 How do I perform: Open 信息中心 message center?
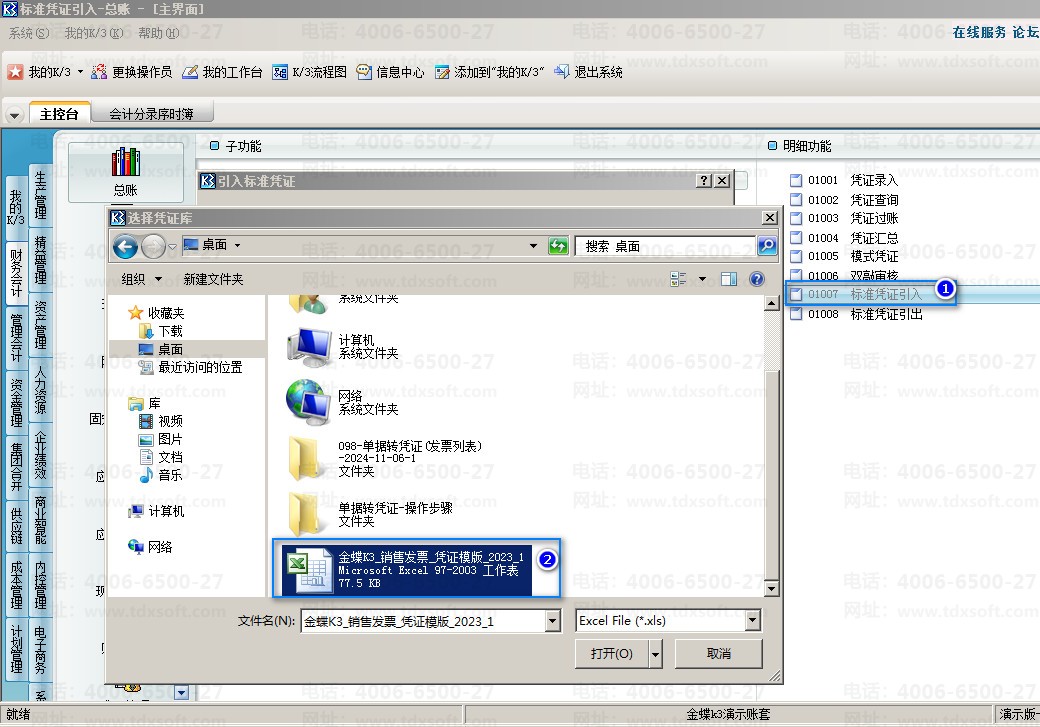pyautogui.click(x=363, y=72)
